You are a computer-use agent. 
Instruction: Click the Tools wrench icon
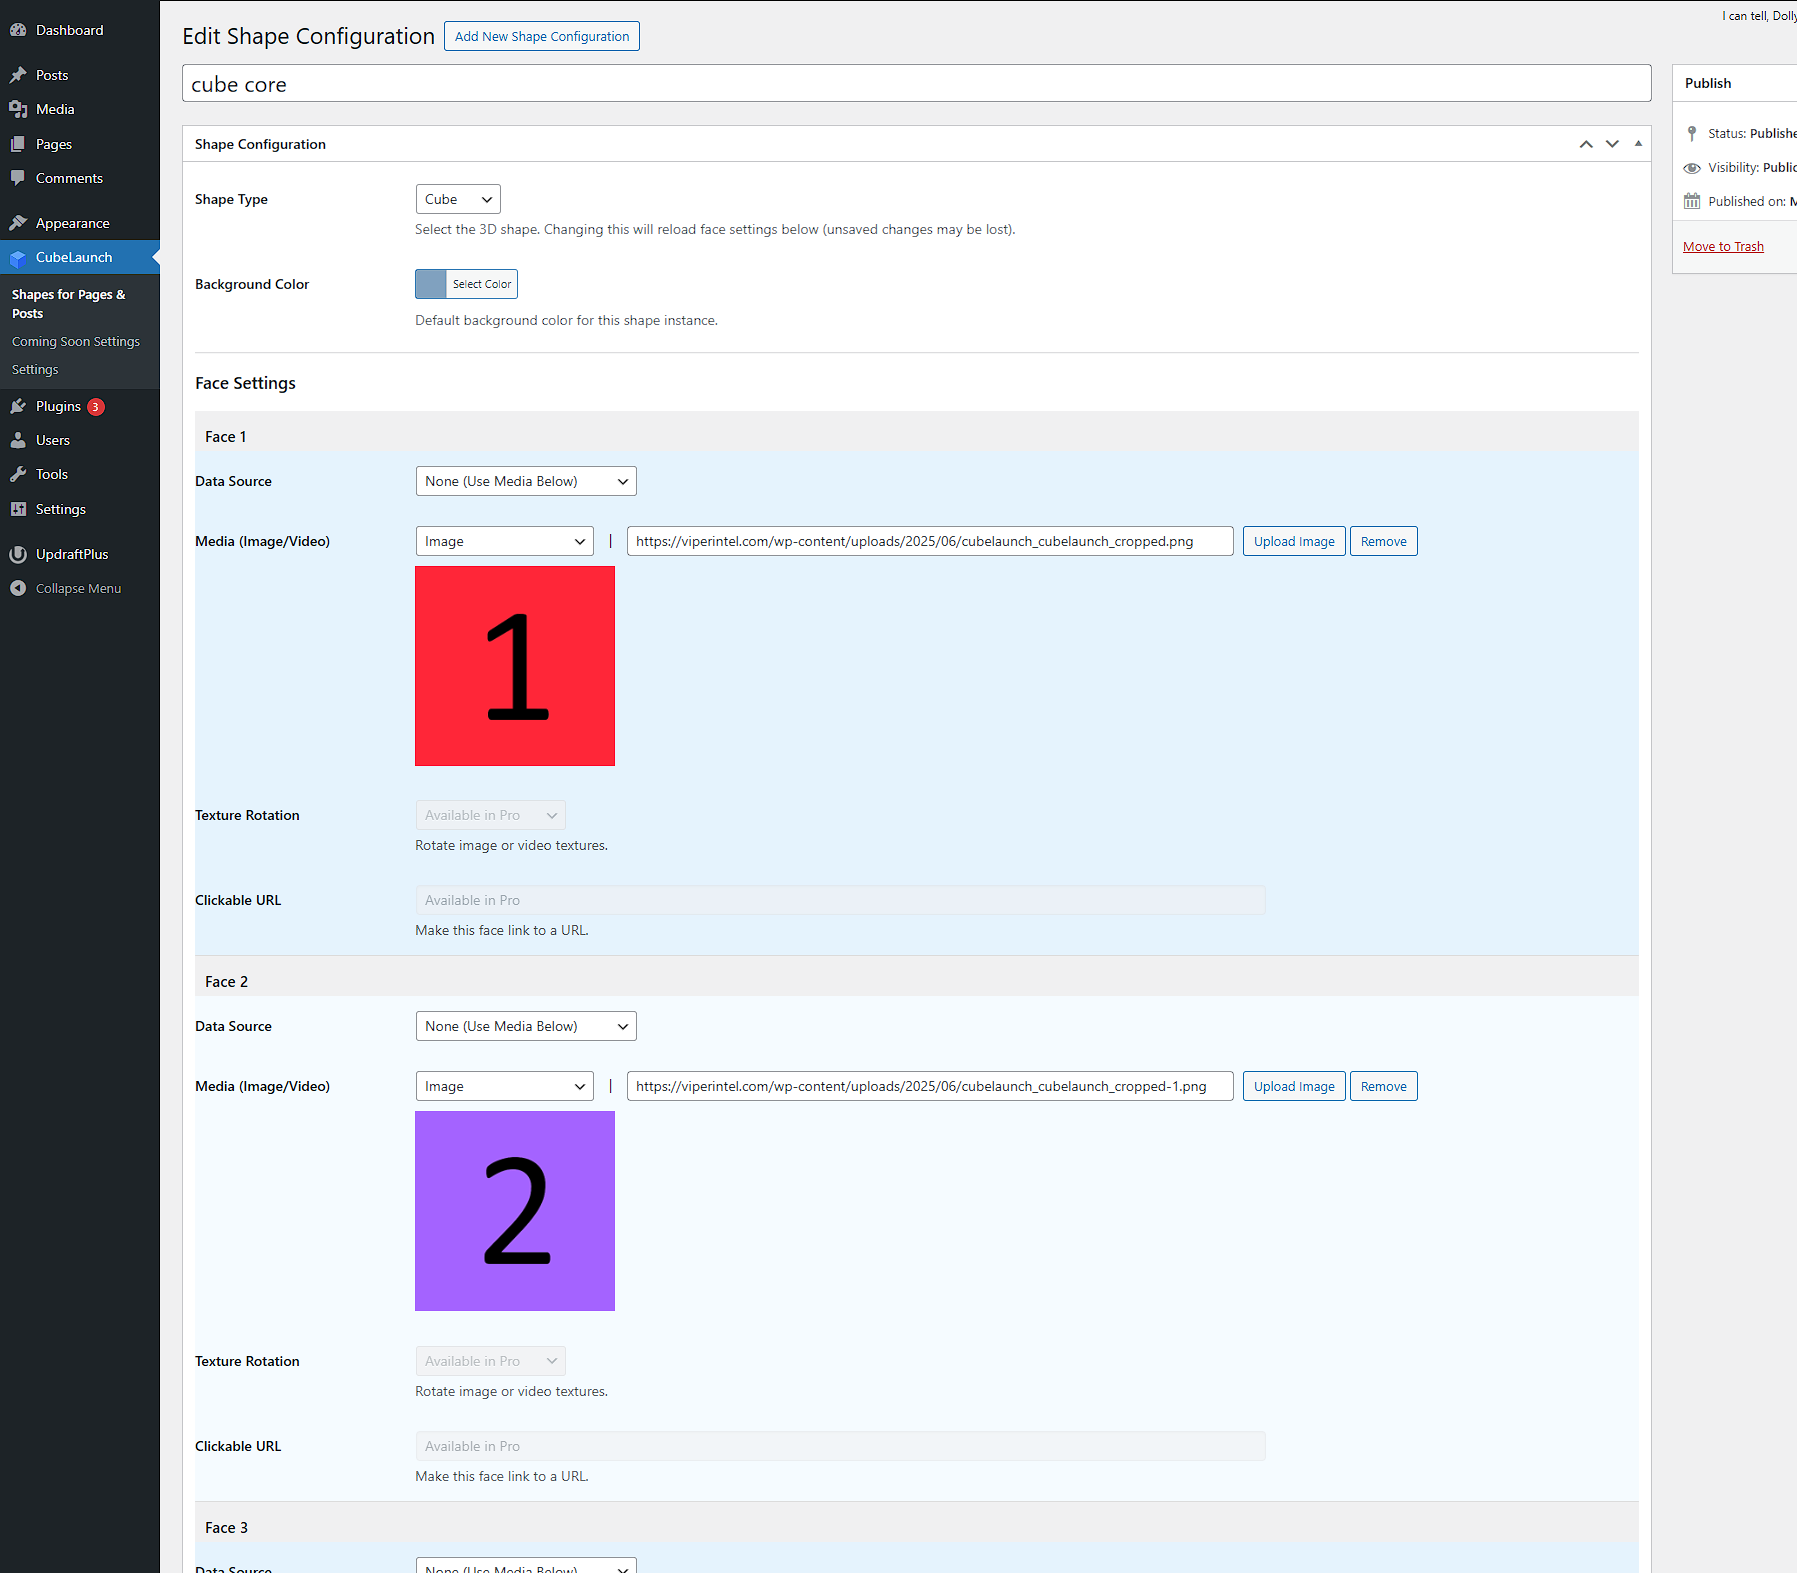18,474
